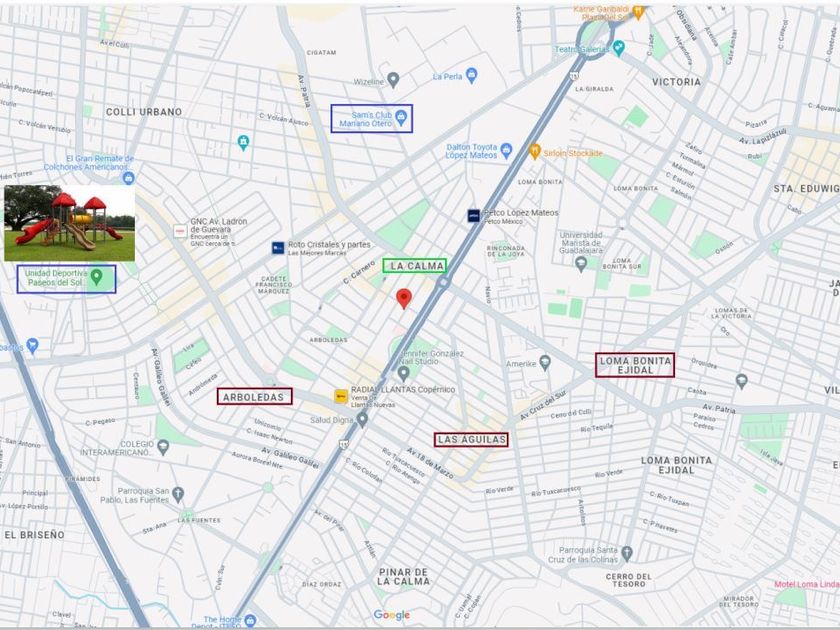Click the playground photo thumbnail
The width and height of the screenshot is (840, 630).
click(x=70, y=223)
